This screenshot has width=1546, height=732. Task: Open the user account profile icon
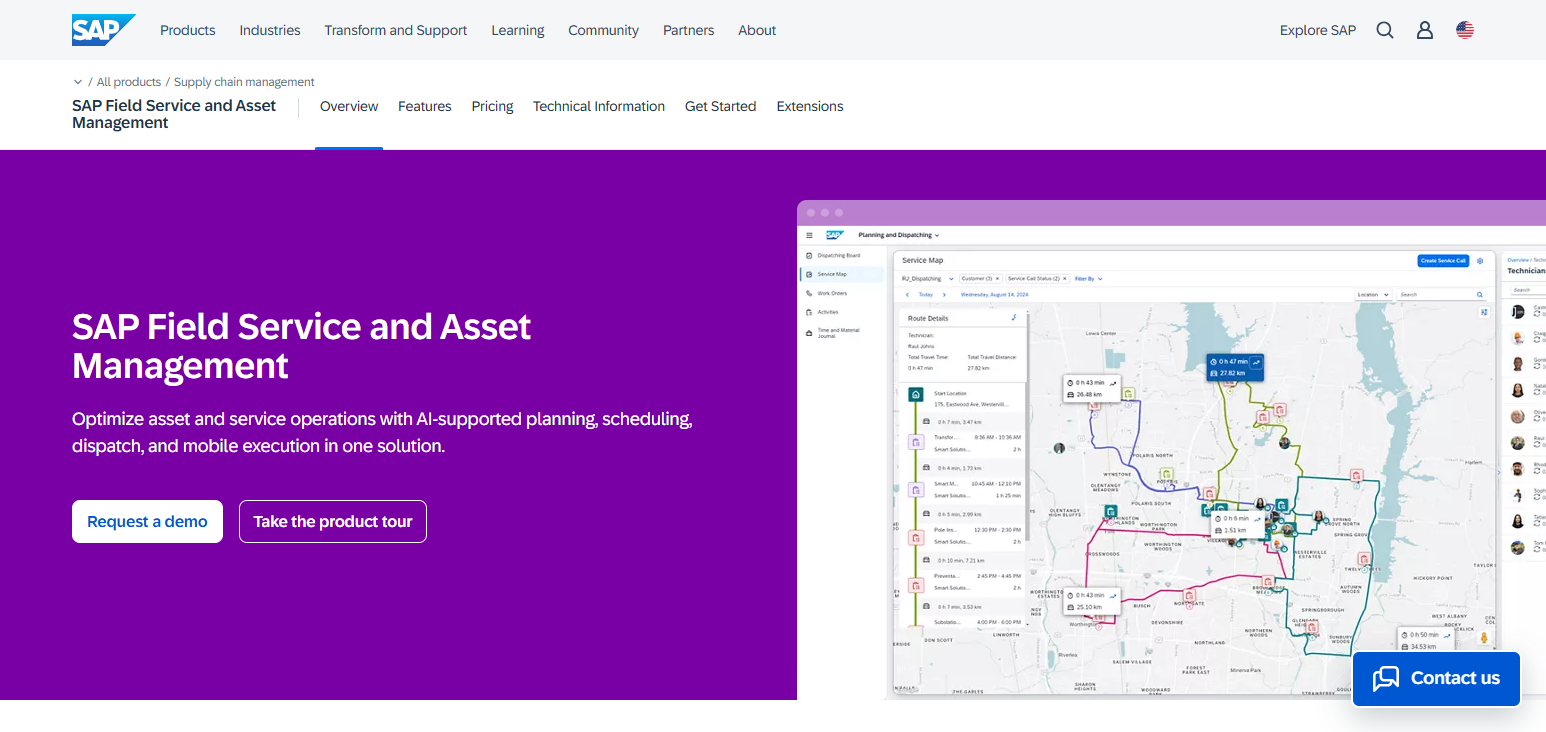[x=1425, y=30]
